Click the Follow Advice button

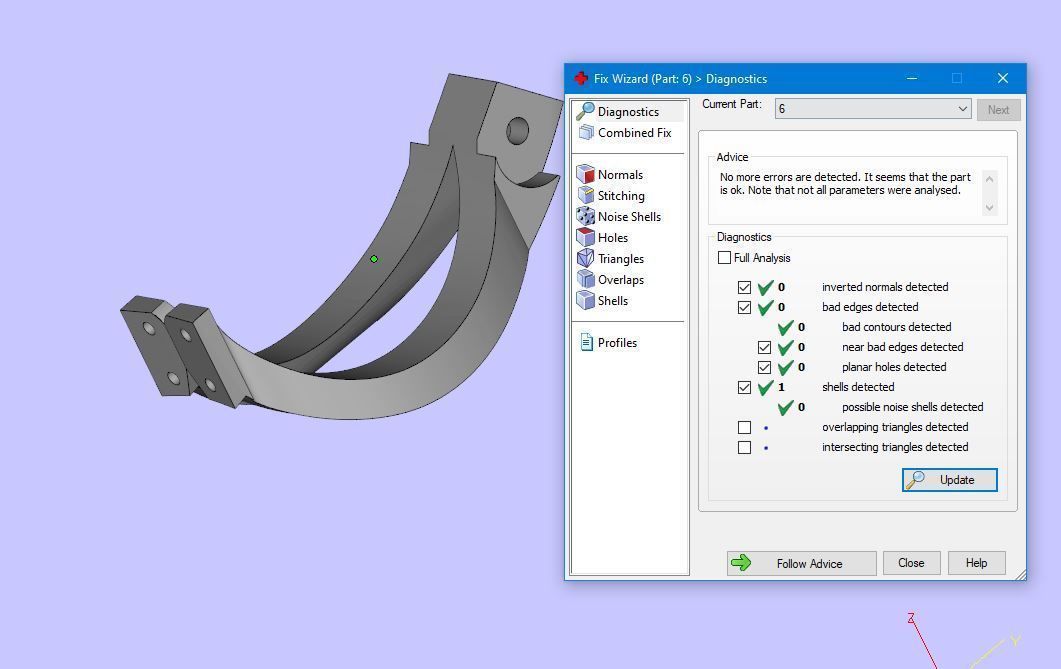coord(801,563)
